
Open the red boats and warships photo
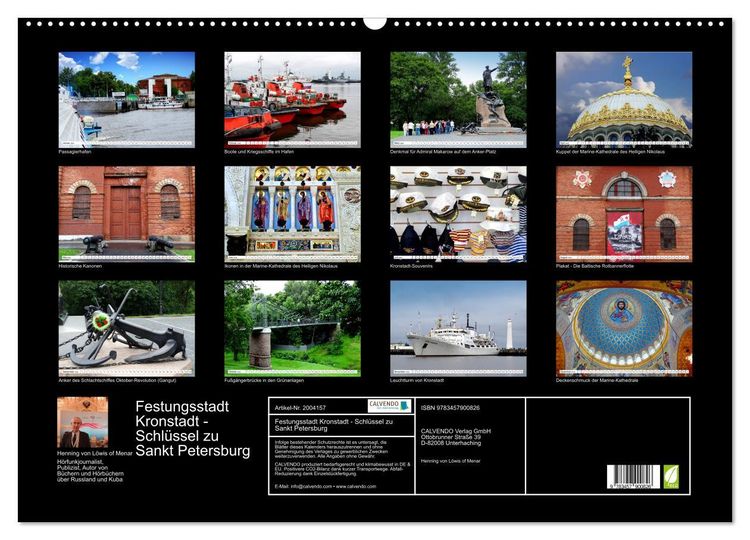[x=292, y=99]
